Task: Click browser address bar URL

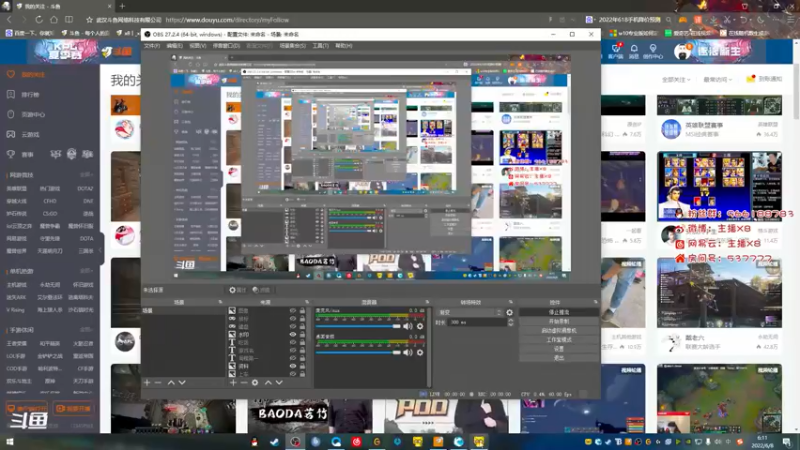Action: pos(227,20)
